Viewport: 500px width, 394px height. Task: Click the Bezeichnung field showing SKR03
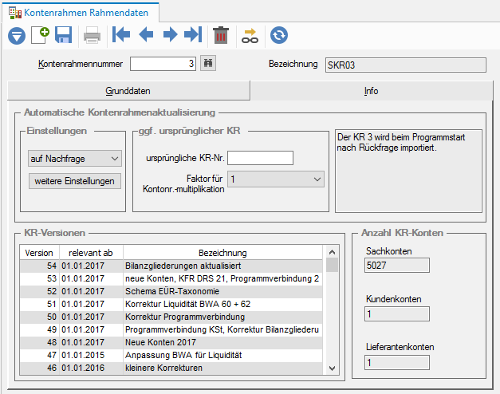(x=406, y=65)
